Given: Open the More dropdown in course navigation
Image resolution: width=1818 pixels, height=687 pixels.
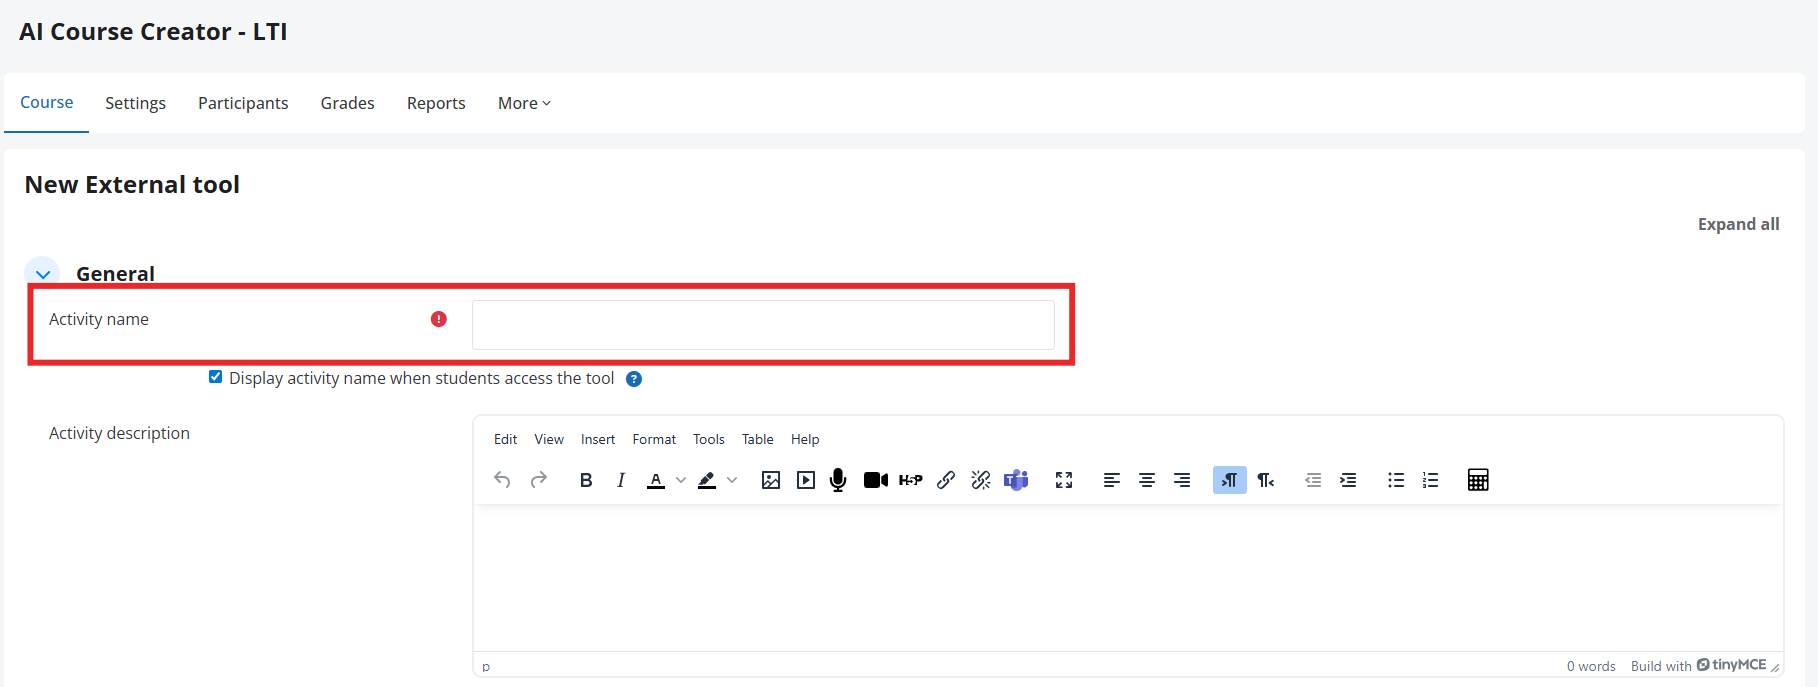Looking at the screenshot, I should tap(524, 103).
